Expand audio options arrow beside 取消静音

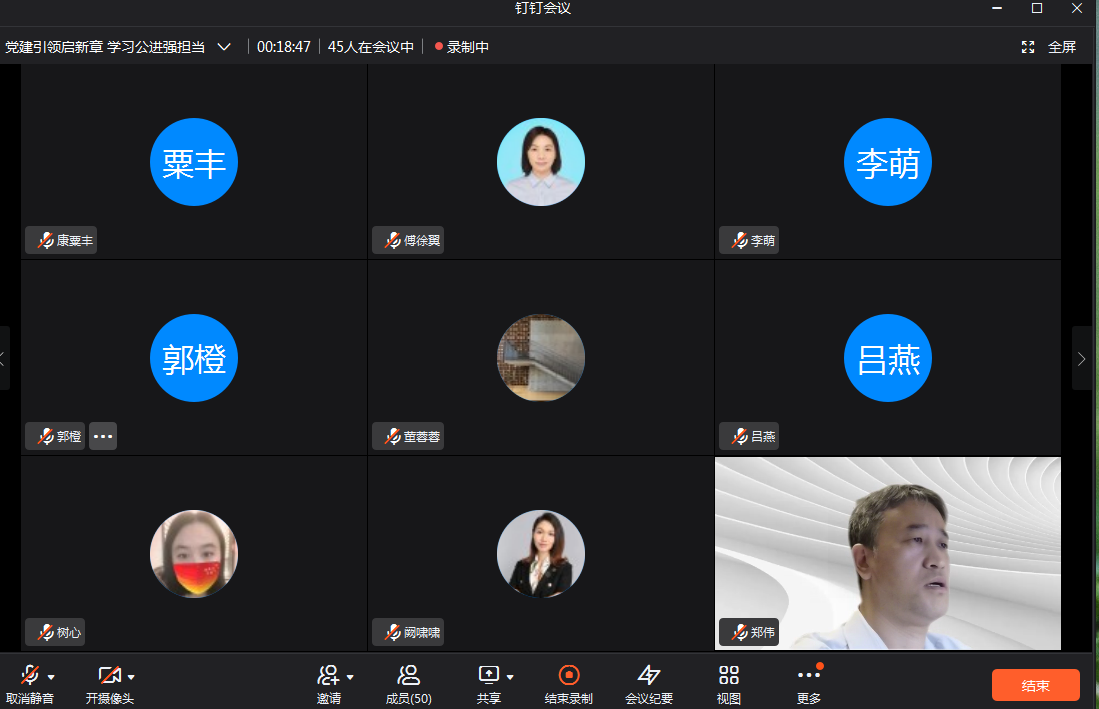(51, 677)
